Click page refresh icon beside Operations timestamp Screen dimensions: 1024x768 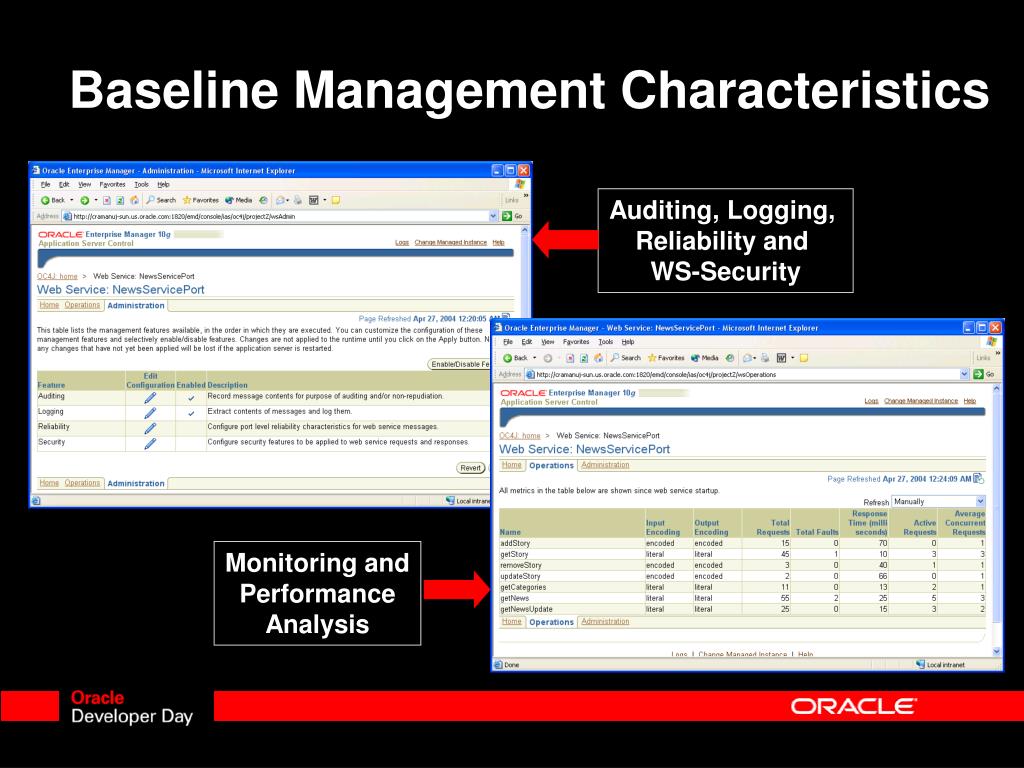[978, 479]
